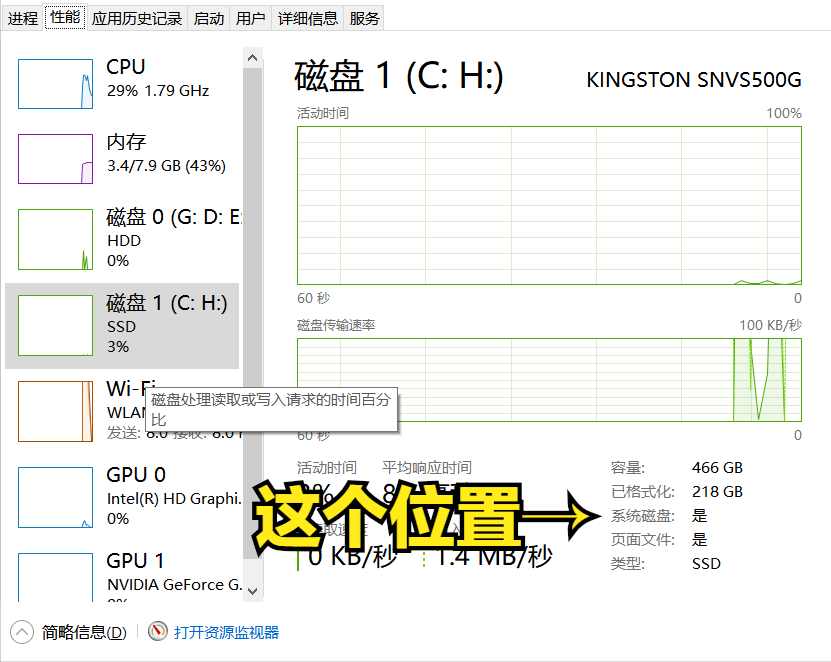Click the sidebar scroll up arrow
831x662 pixels.
(x=253, y=58)
